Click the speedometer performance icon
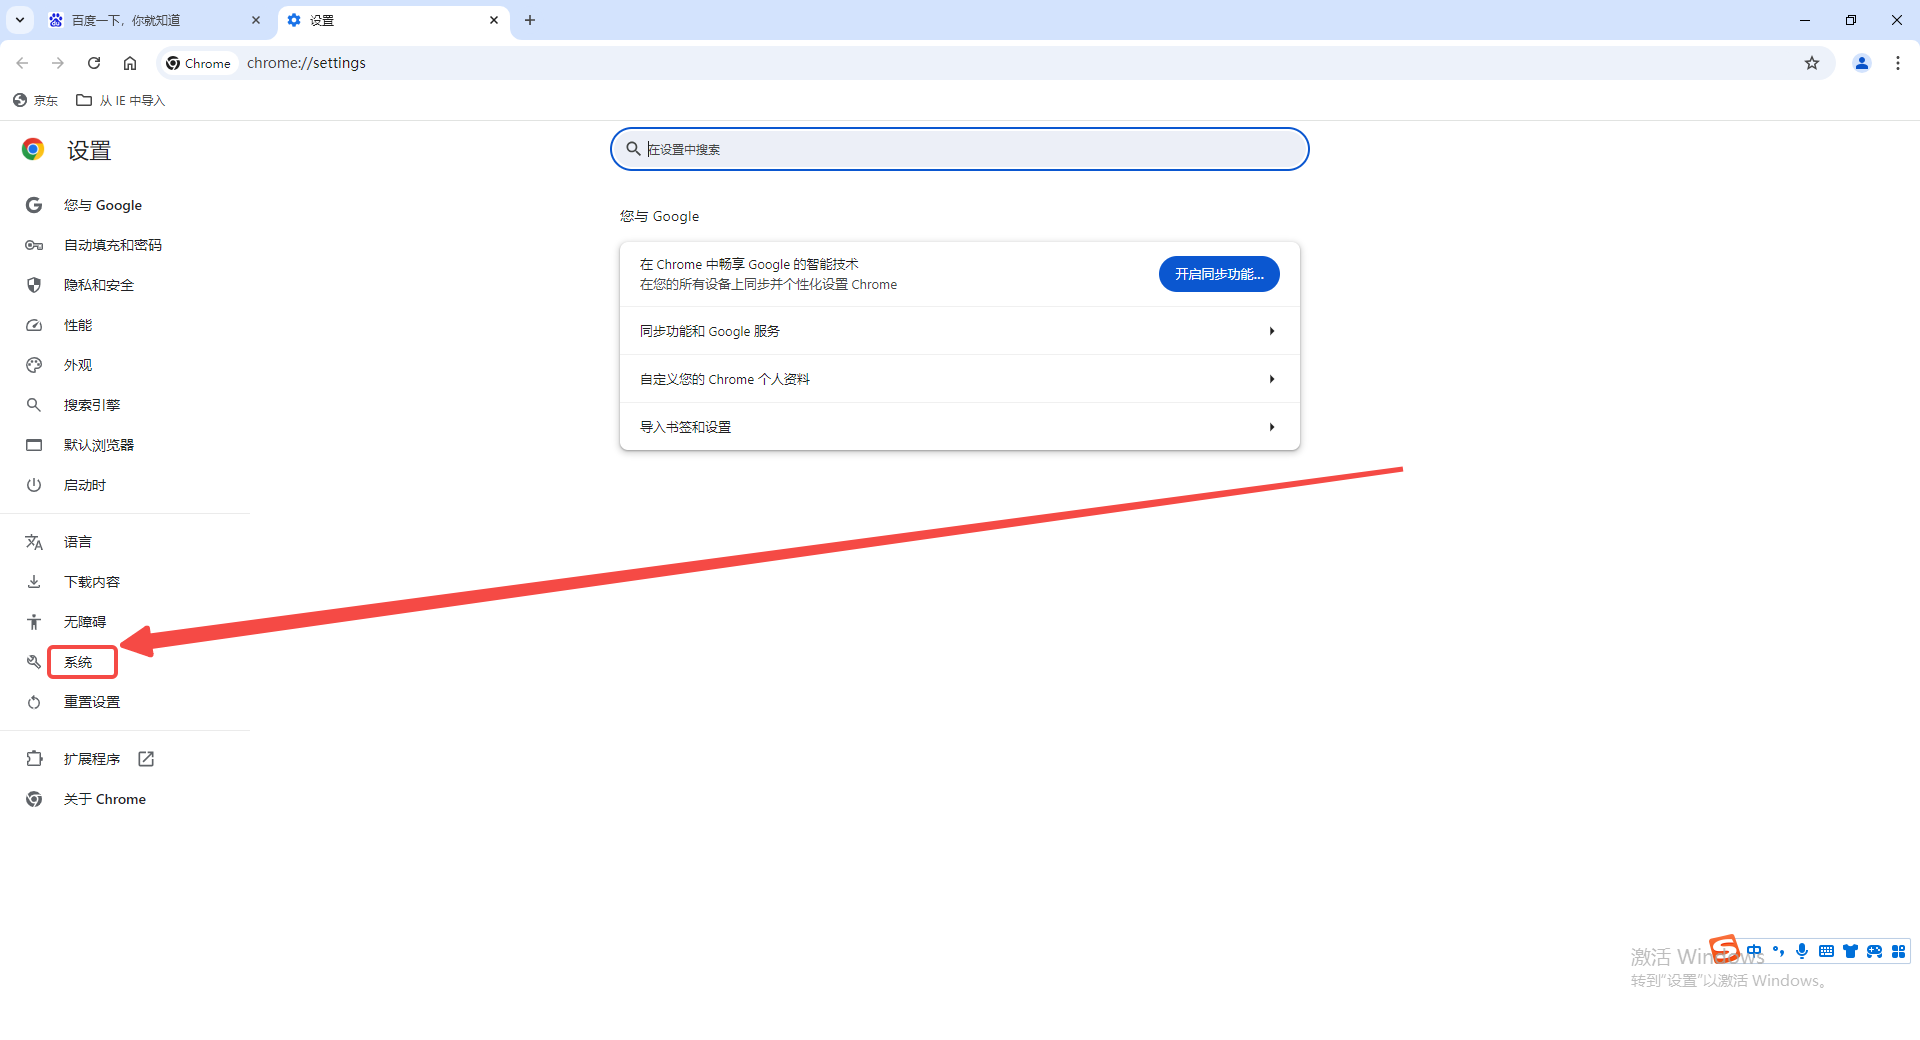 34,325
